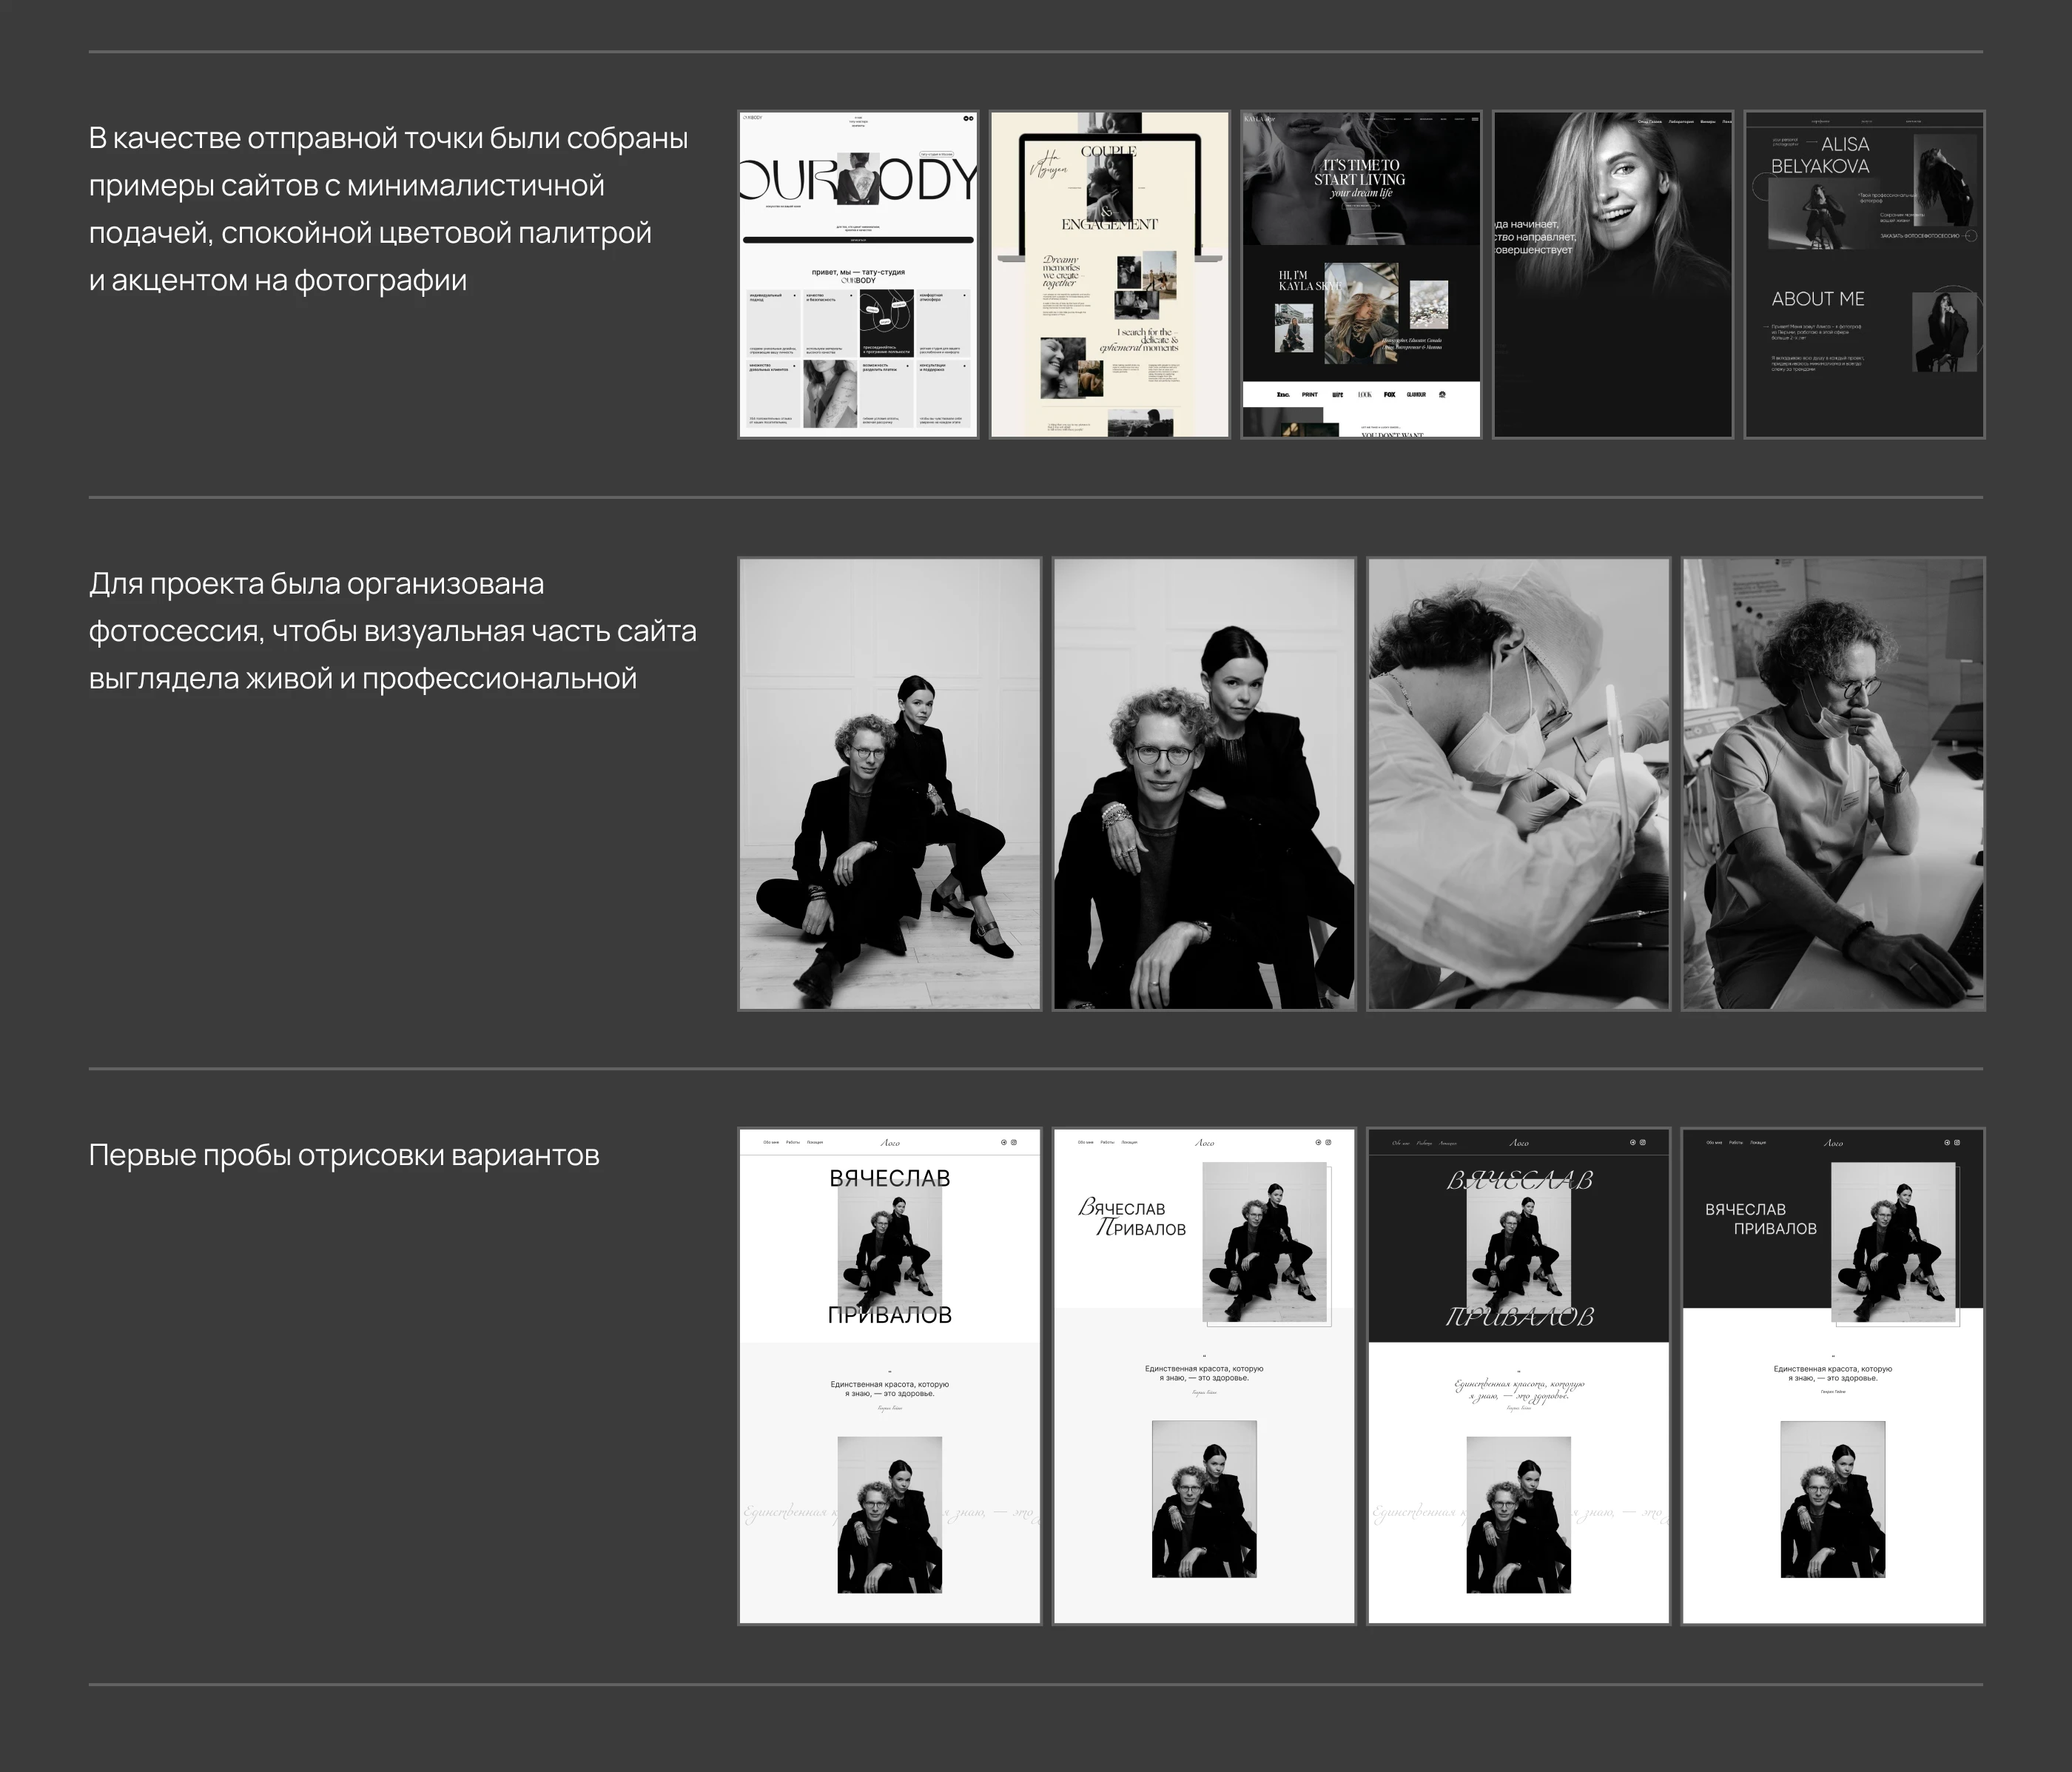Open hamburger menu on Kayla Skye site preview
The height and width of the screenshot is (1772, 2072).
tap(1474, 119)
